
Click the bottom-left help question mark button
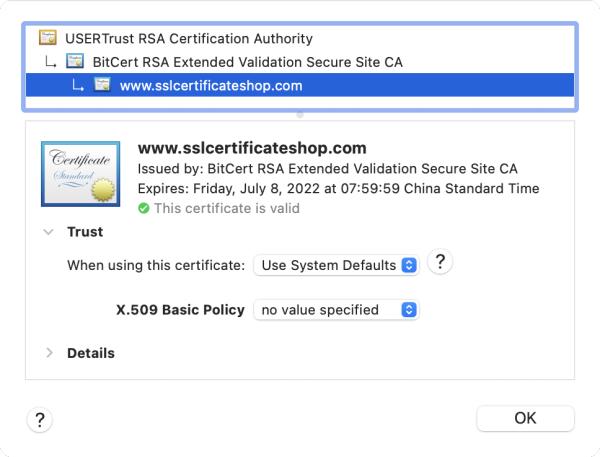click(x=39, y=419)
